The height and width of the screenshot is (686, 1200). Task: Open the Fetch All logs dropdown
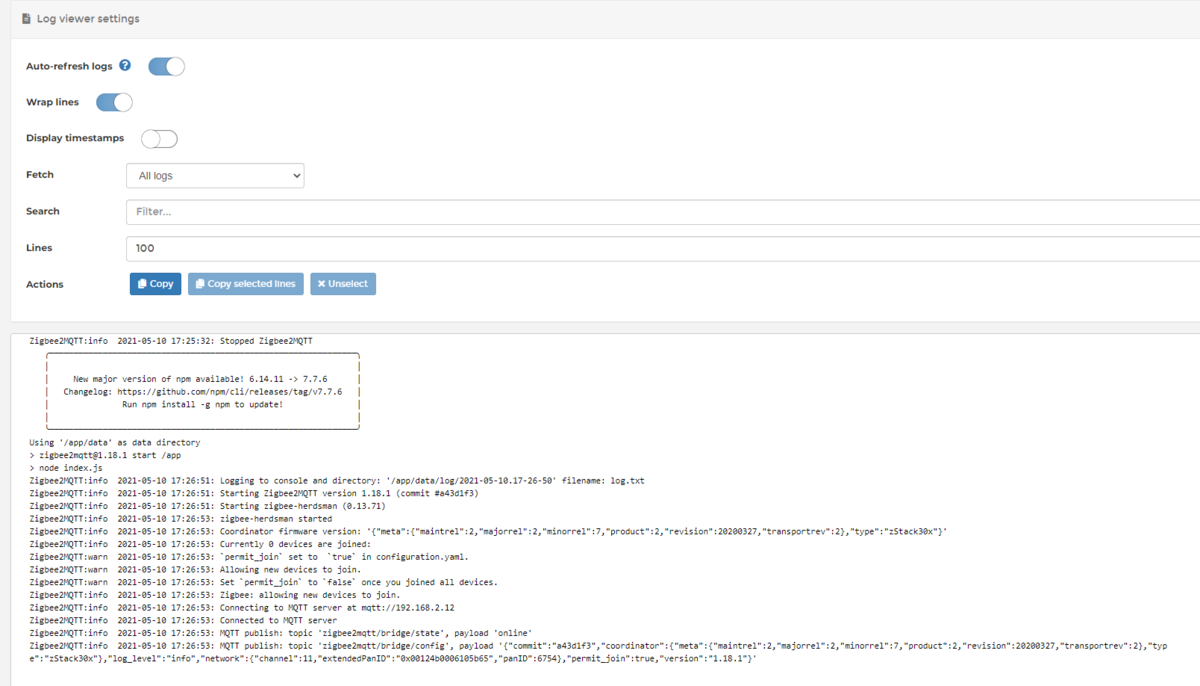(215, 176)
